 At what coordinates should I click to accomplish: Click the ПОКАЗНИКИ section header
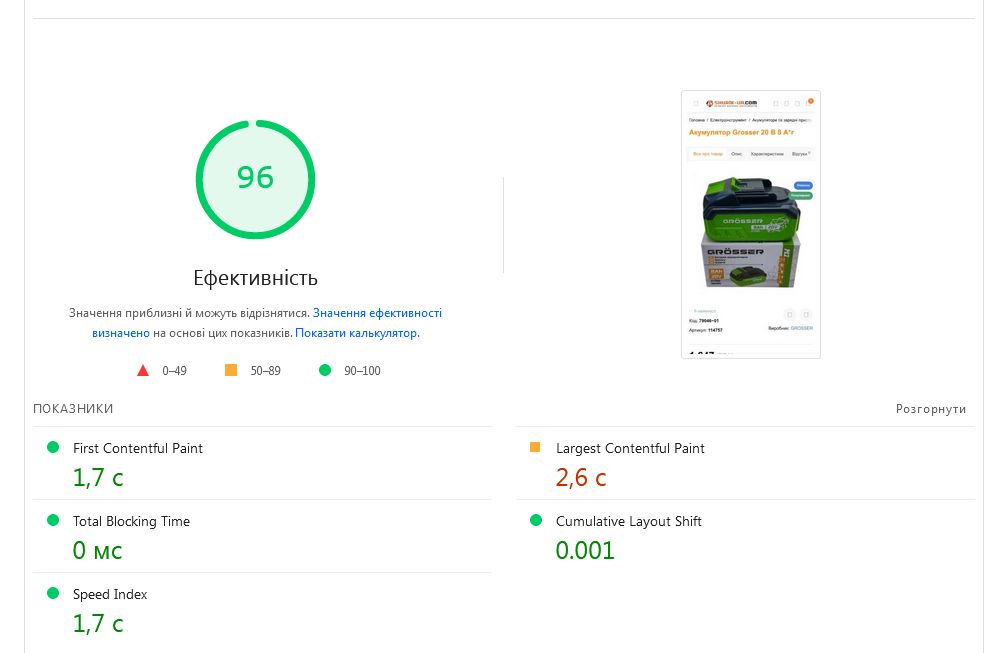pyautogui.click(x=73, y=409)
